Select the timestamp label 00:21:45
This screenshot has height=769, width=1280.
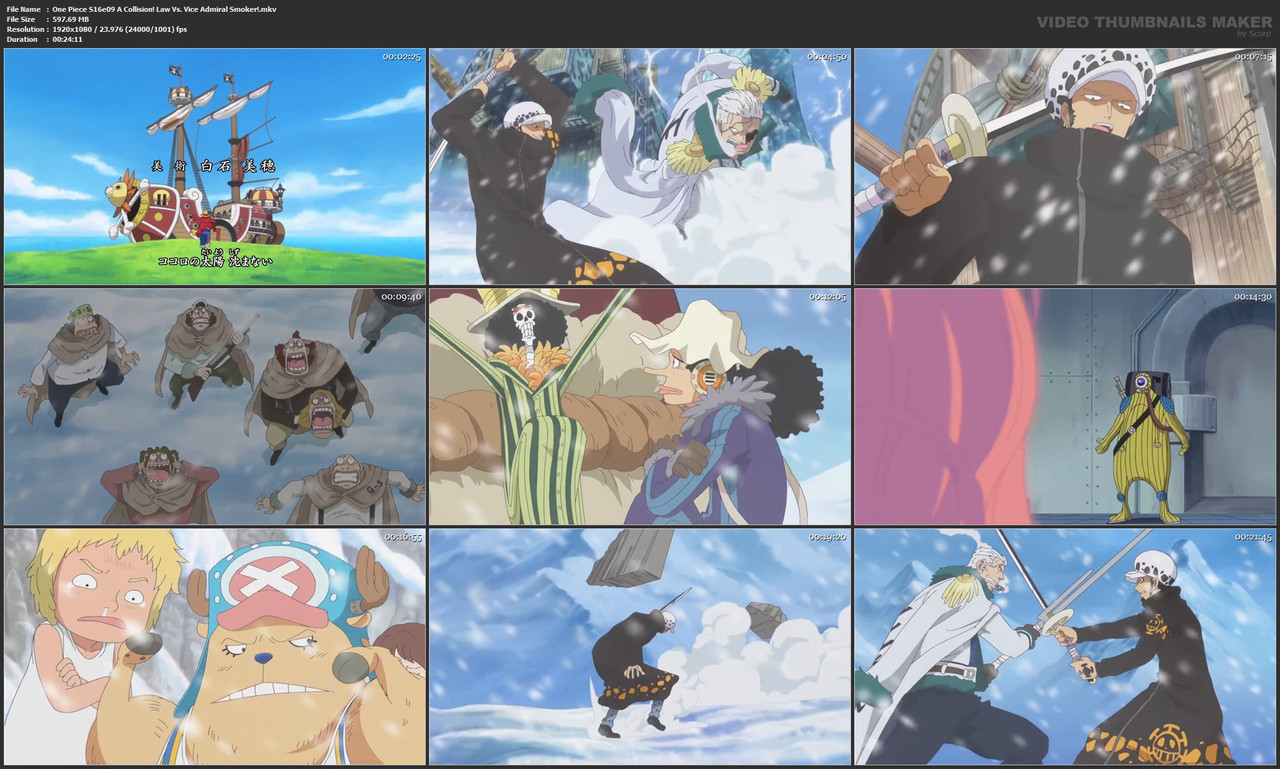point(1251,537)
